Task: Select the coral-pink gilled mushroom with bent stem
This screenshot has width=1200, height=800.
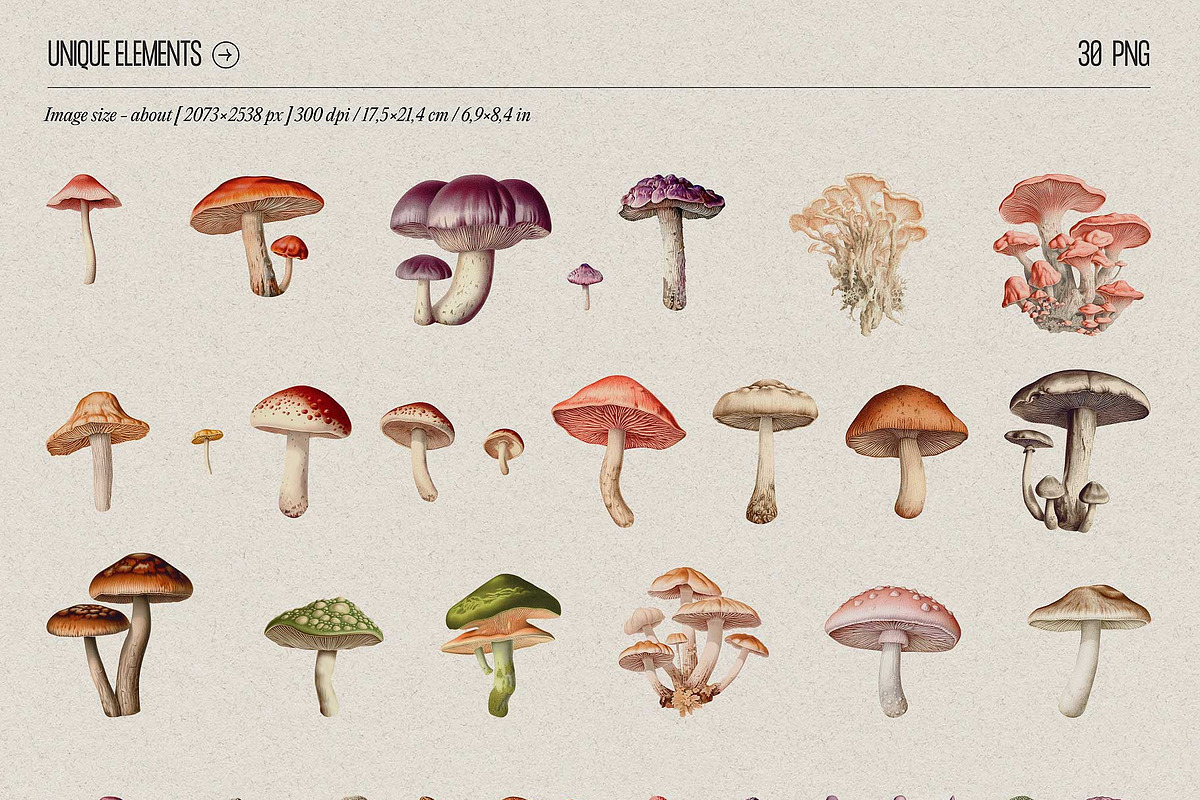Action: (x=618, y=450)
